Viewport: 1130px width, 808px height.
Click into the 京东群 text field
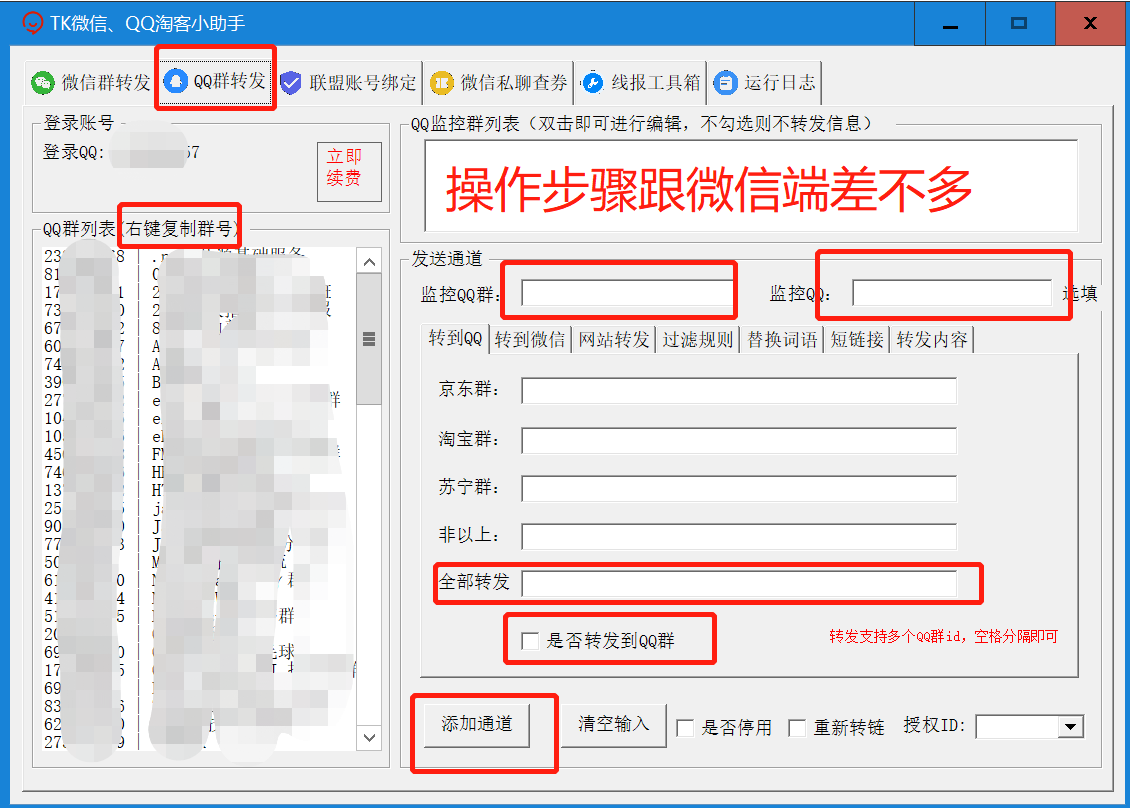coord(739,391)
